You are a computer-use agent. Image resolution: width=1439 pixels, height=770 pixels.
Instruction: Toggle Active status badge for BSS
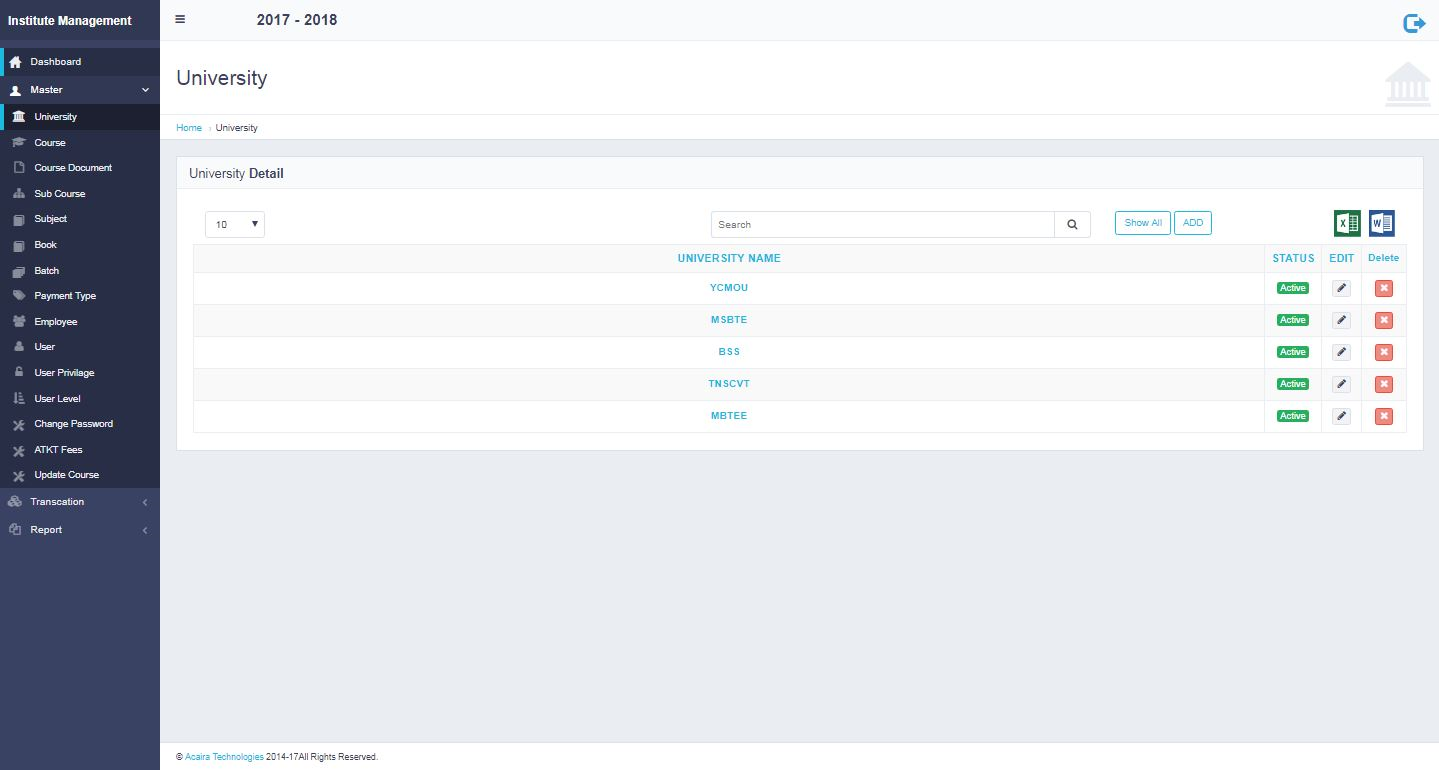click(1292, 352)
